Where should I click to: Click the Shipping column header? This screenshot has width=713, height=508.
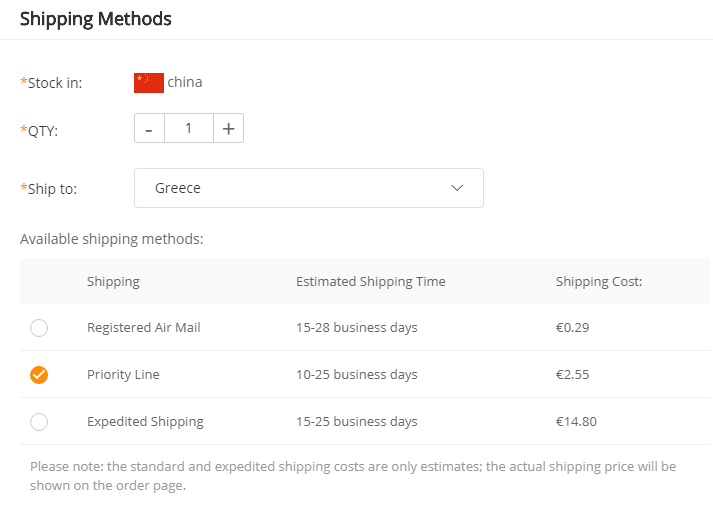[x=113, y=282]
